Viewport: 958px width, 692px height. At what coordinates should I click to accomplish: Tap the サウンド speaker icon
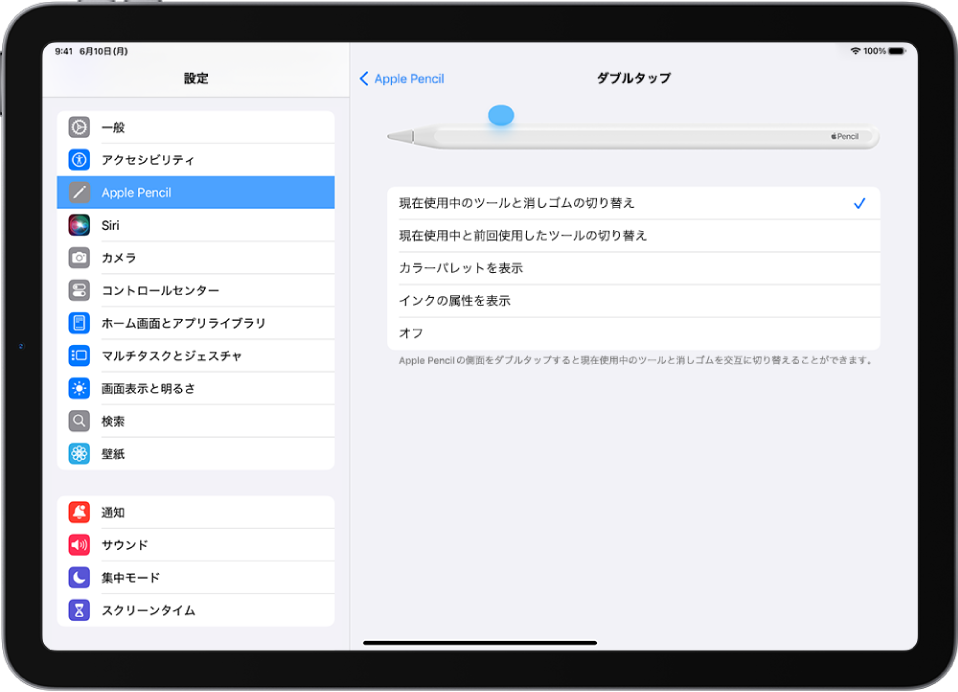[79, 545]
